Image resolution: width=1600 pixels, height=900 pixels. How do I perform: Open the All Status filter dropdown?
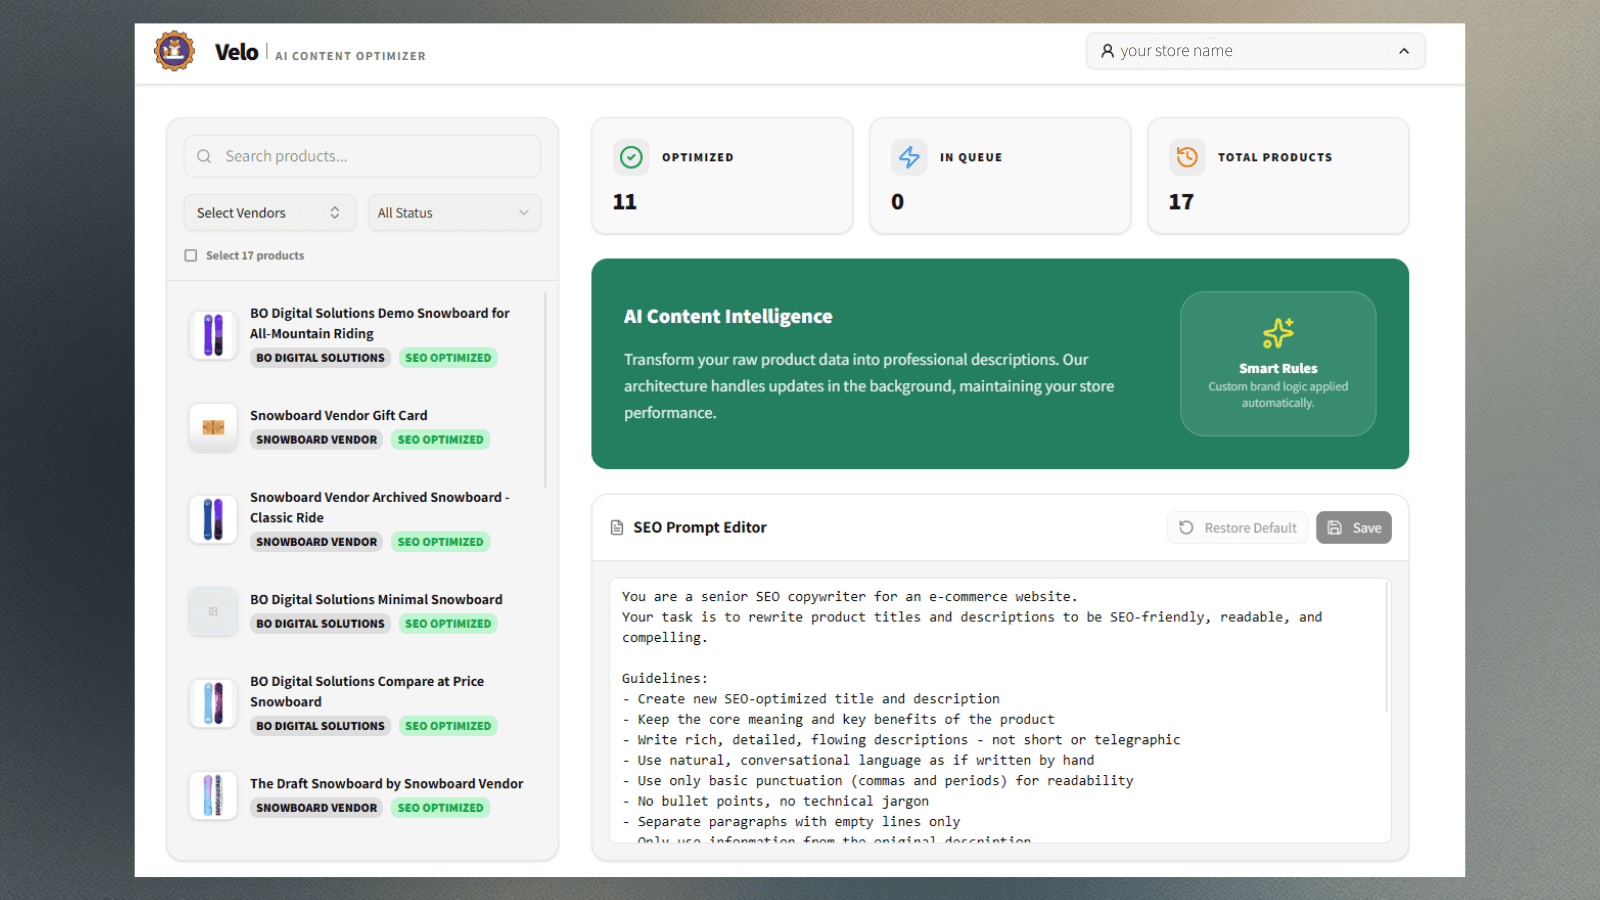tap(454, 212)
